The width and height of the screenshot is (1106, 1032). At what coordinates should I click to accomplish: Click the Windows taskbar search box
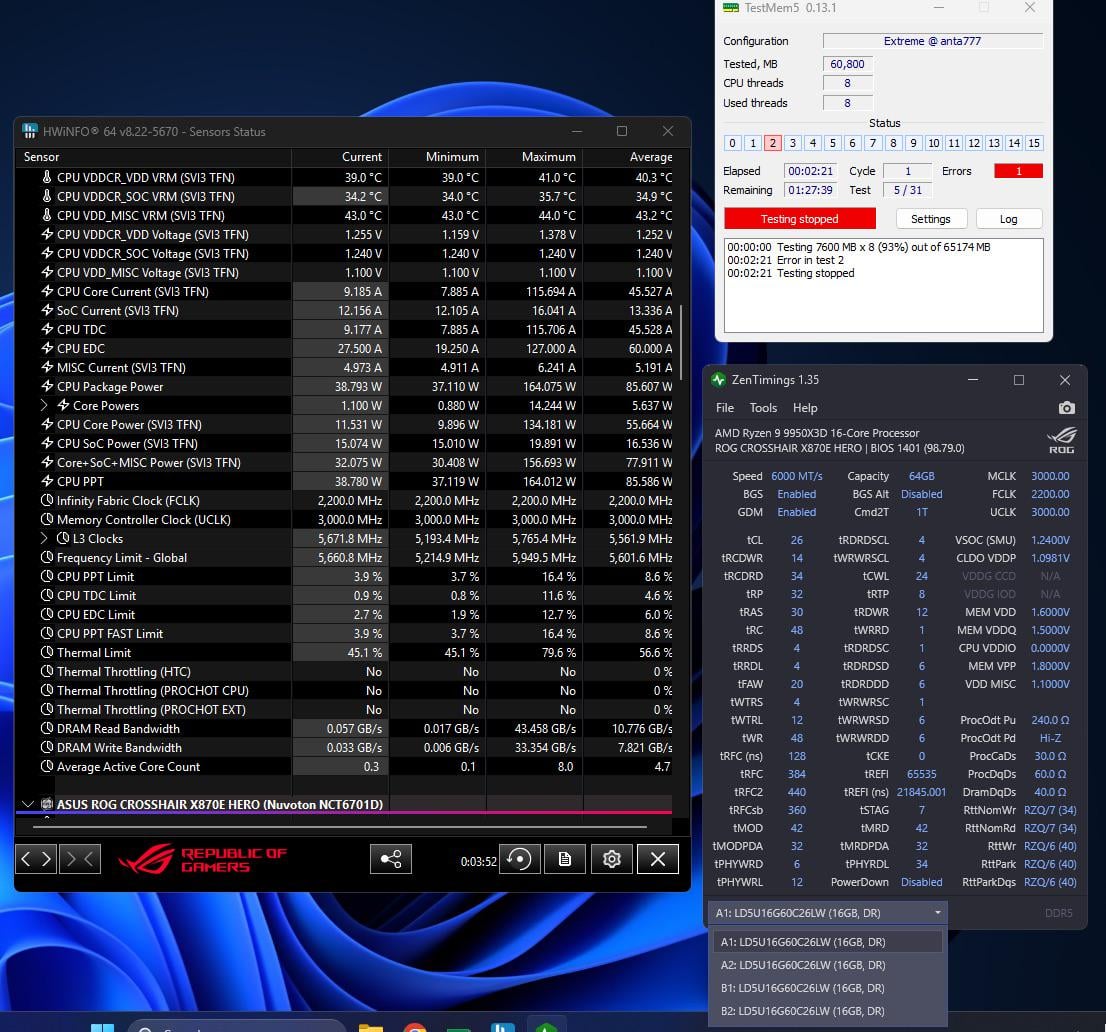[x=236, y=1027]
